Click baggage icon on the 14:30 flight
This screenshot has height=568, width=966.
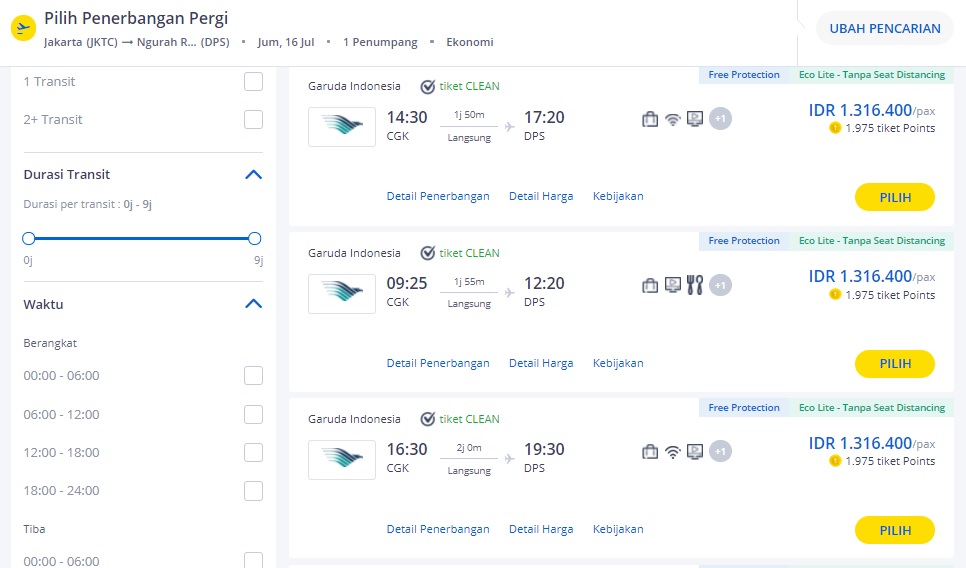pyautogui.click(x=650, y=119)
